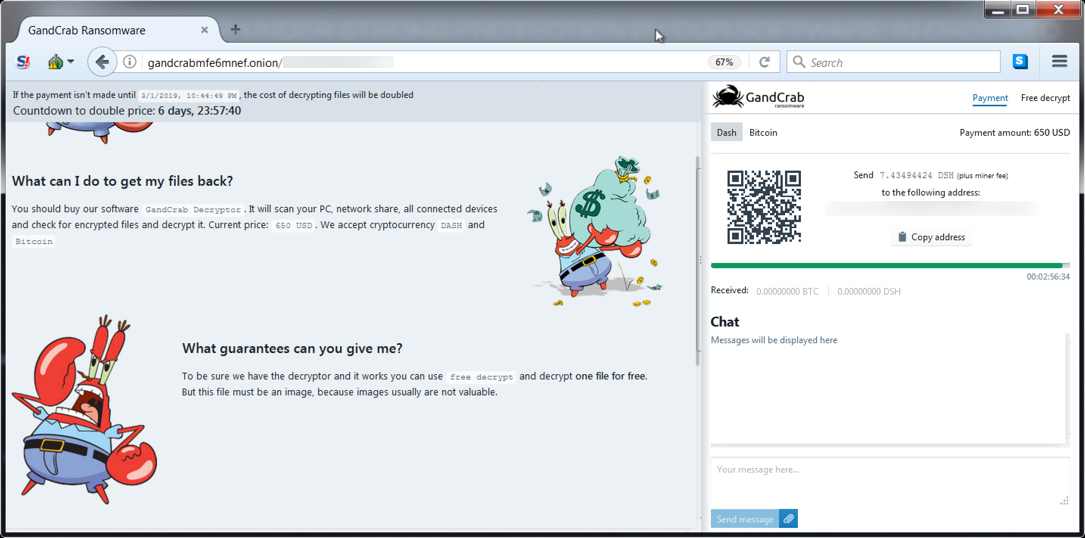Click the 67% zoom level indicator
The height and width of the screenshot is (538, 1085).
click(724, 62)
